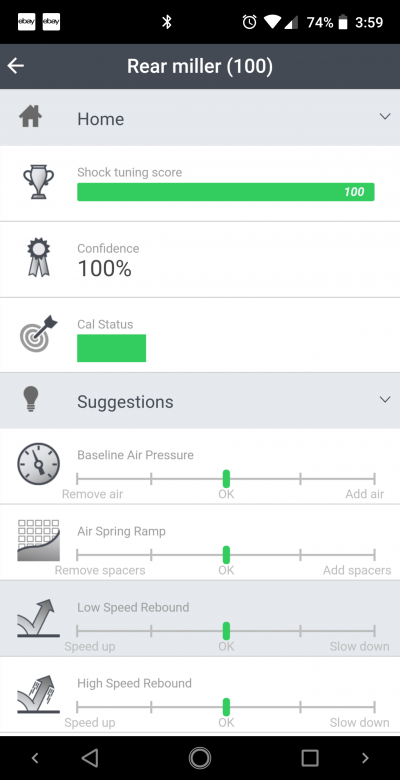Tap the Air Spring Ramp graph icon
The width and height of the screenshot is (400, 780).
click(38, 541)
